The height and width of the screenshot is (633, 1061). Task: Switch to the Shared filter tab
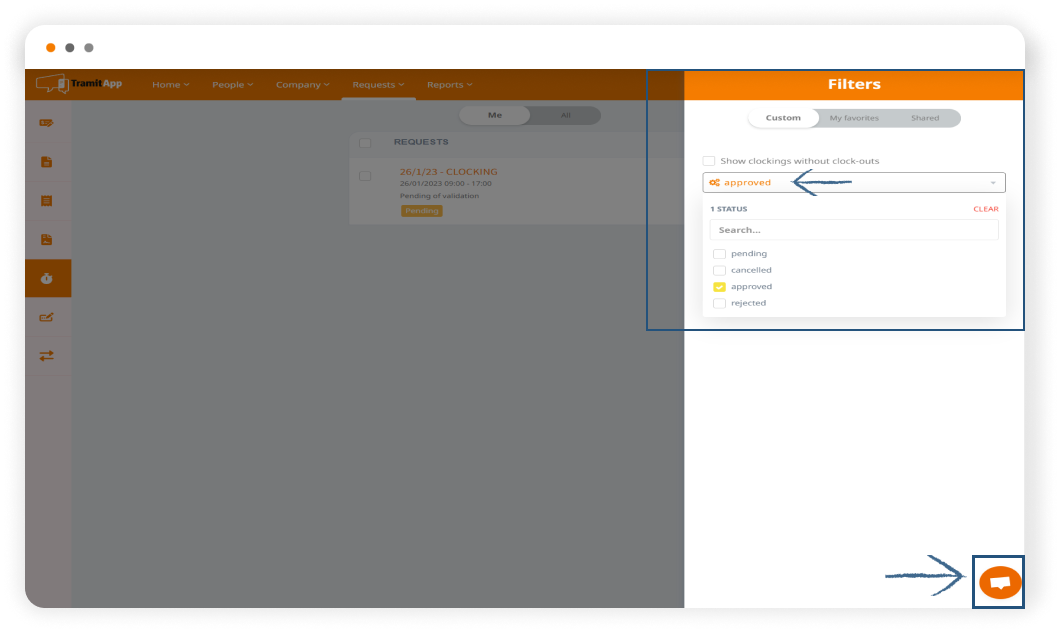pyautogui.click(x=924, y=118)
